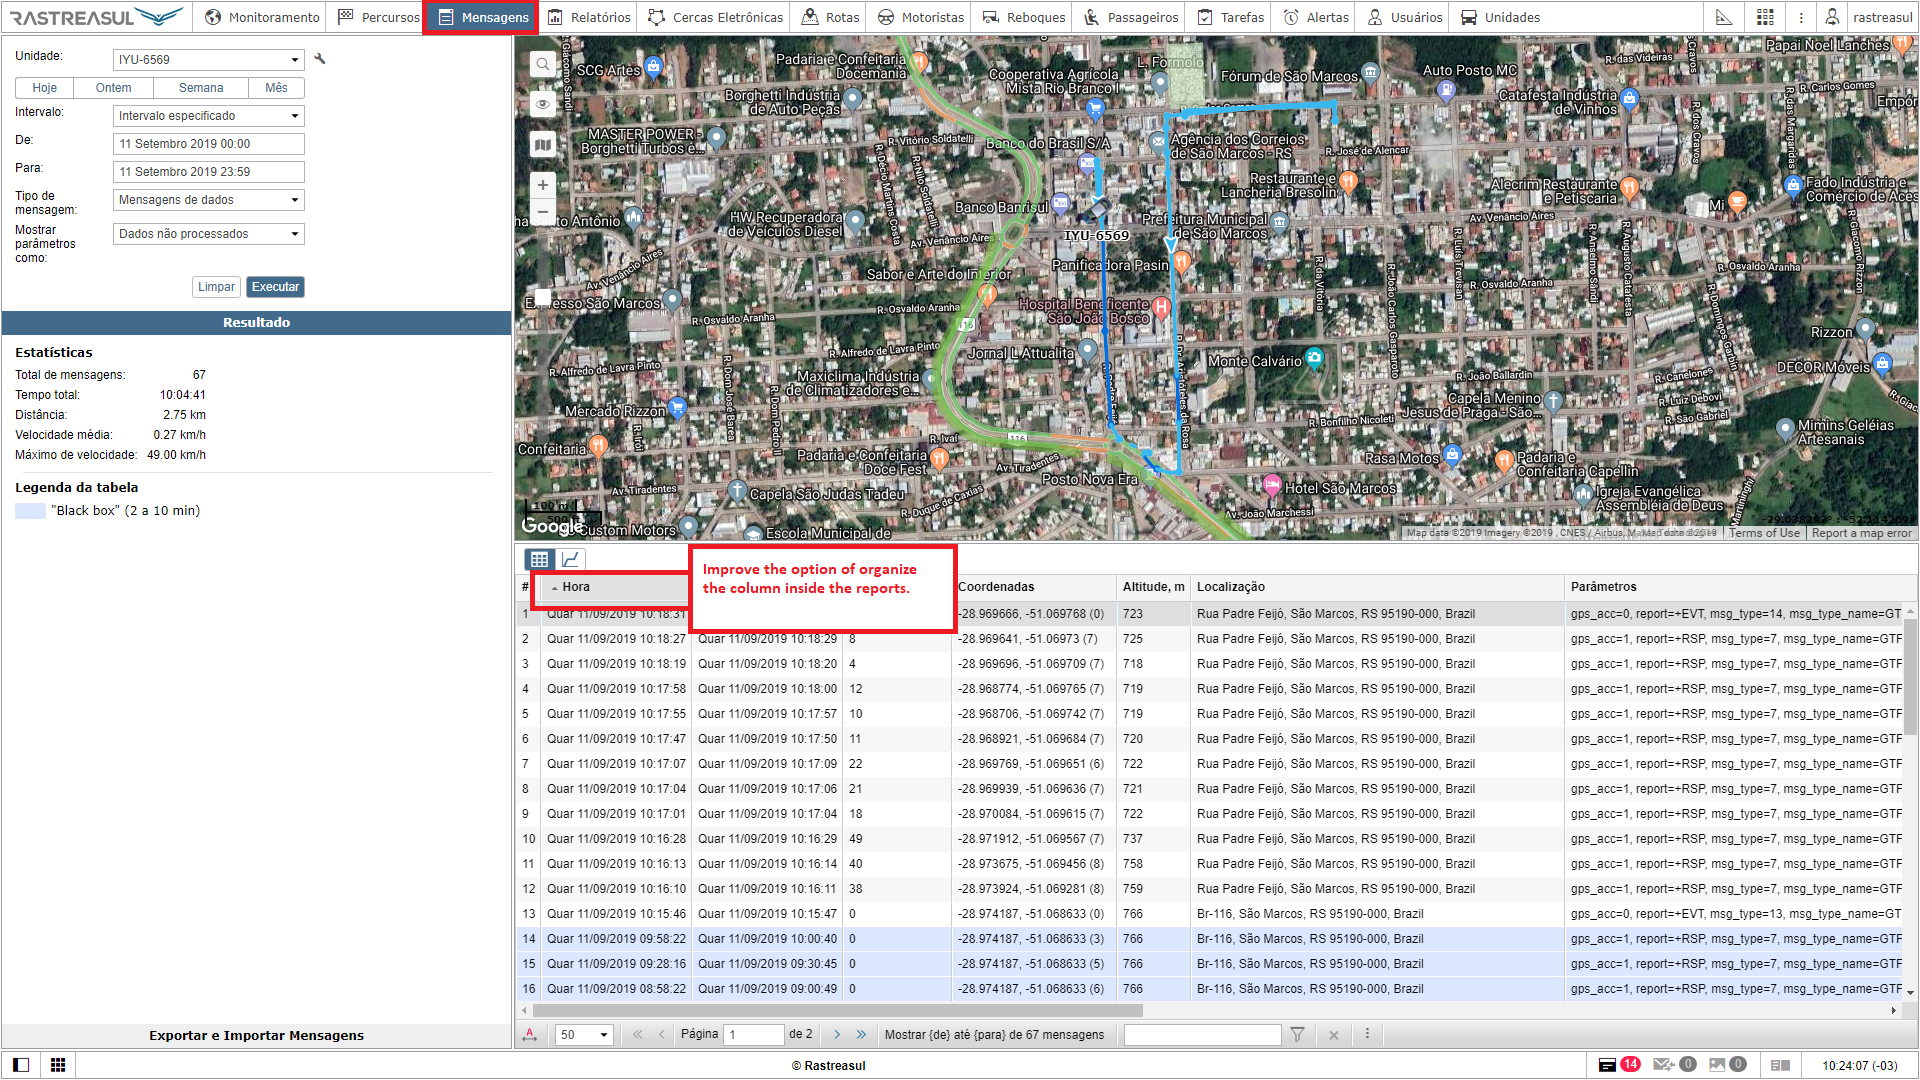The height and width of the screenshot is (1080, 1920).
Task: Zoom in on the map
Action: (x=542, y=185)
